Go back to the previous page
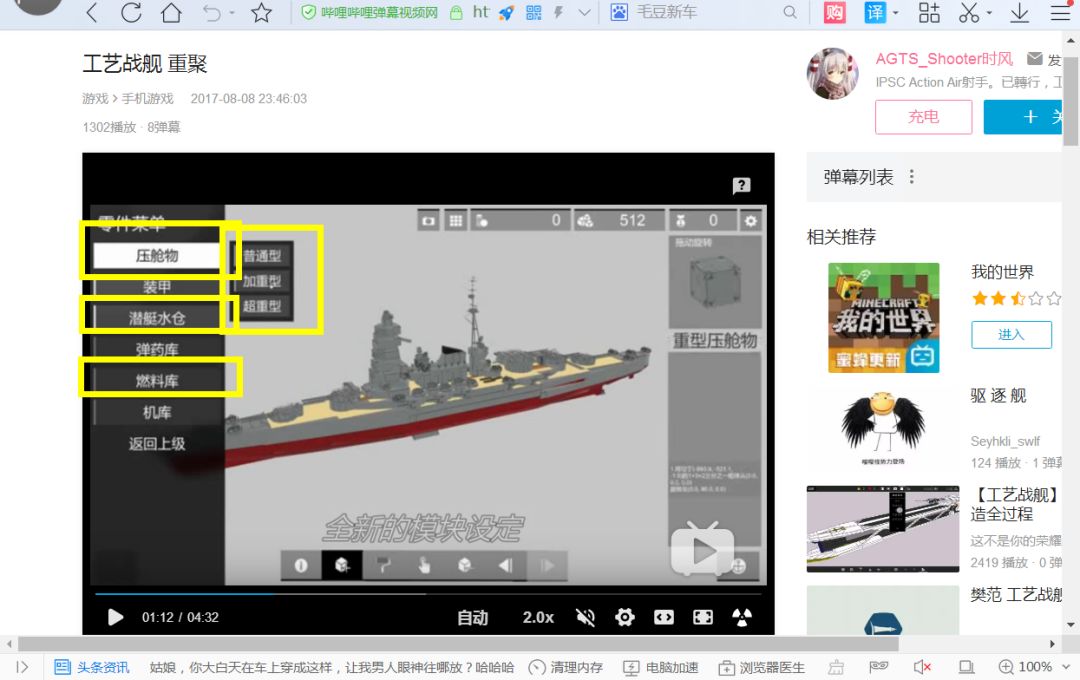This screenshot has height=680, width=1080. pyautogui.click(x=92, y=12)
